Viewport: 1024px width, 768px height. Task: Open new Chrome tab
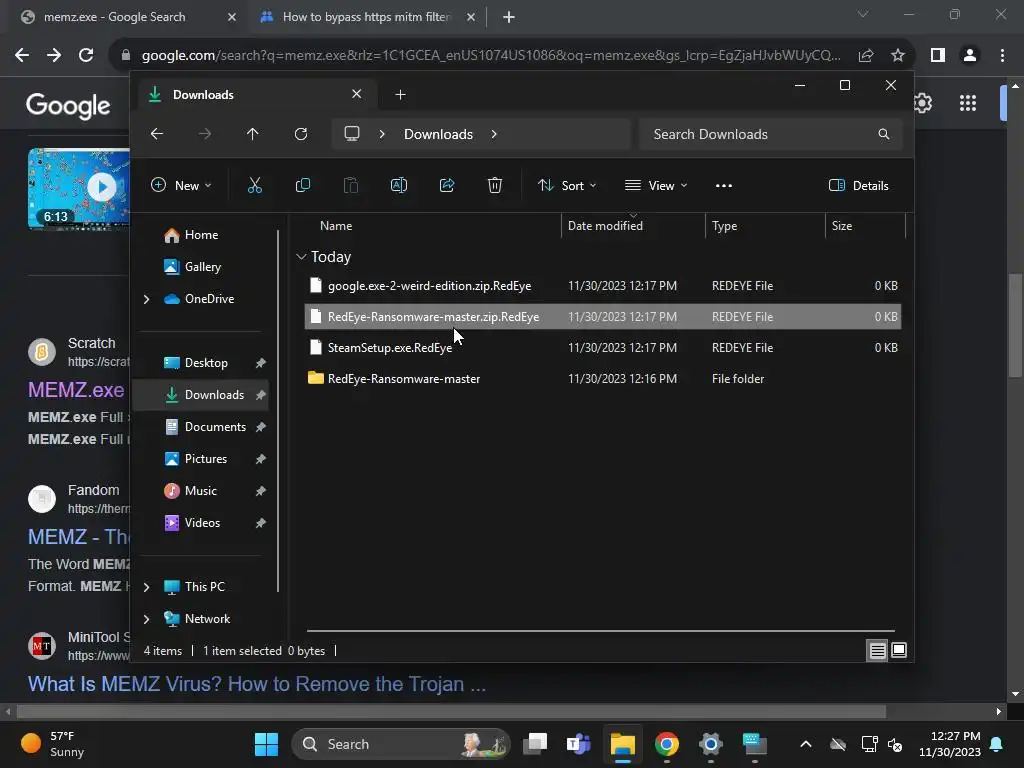pyautogui.click(x=509, y=17)
